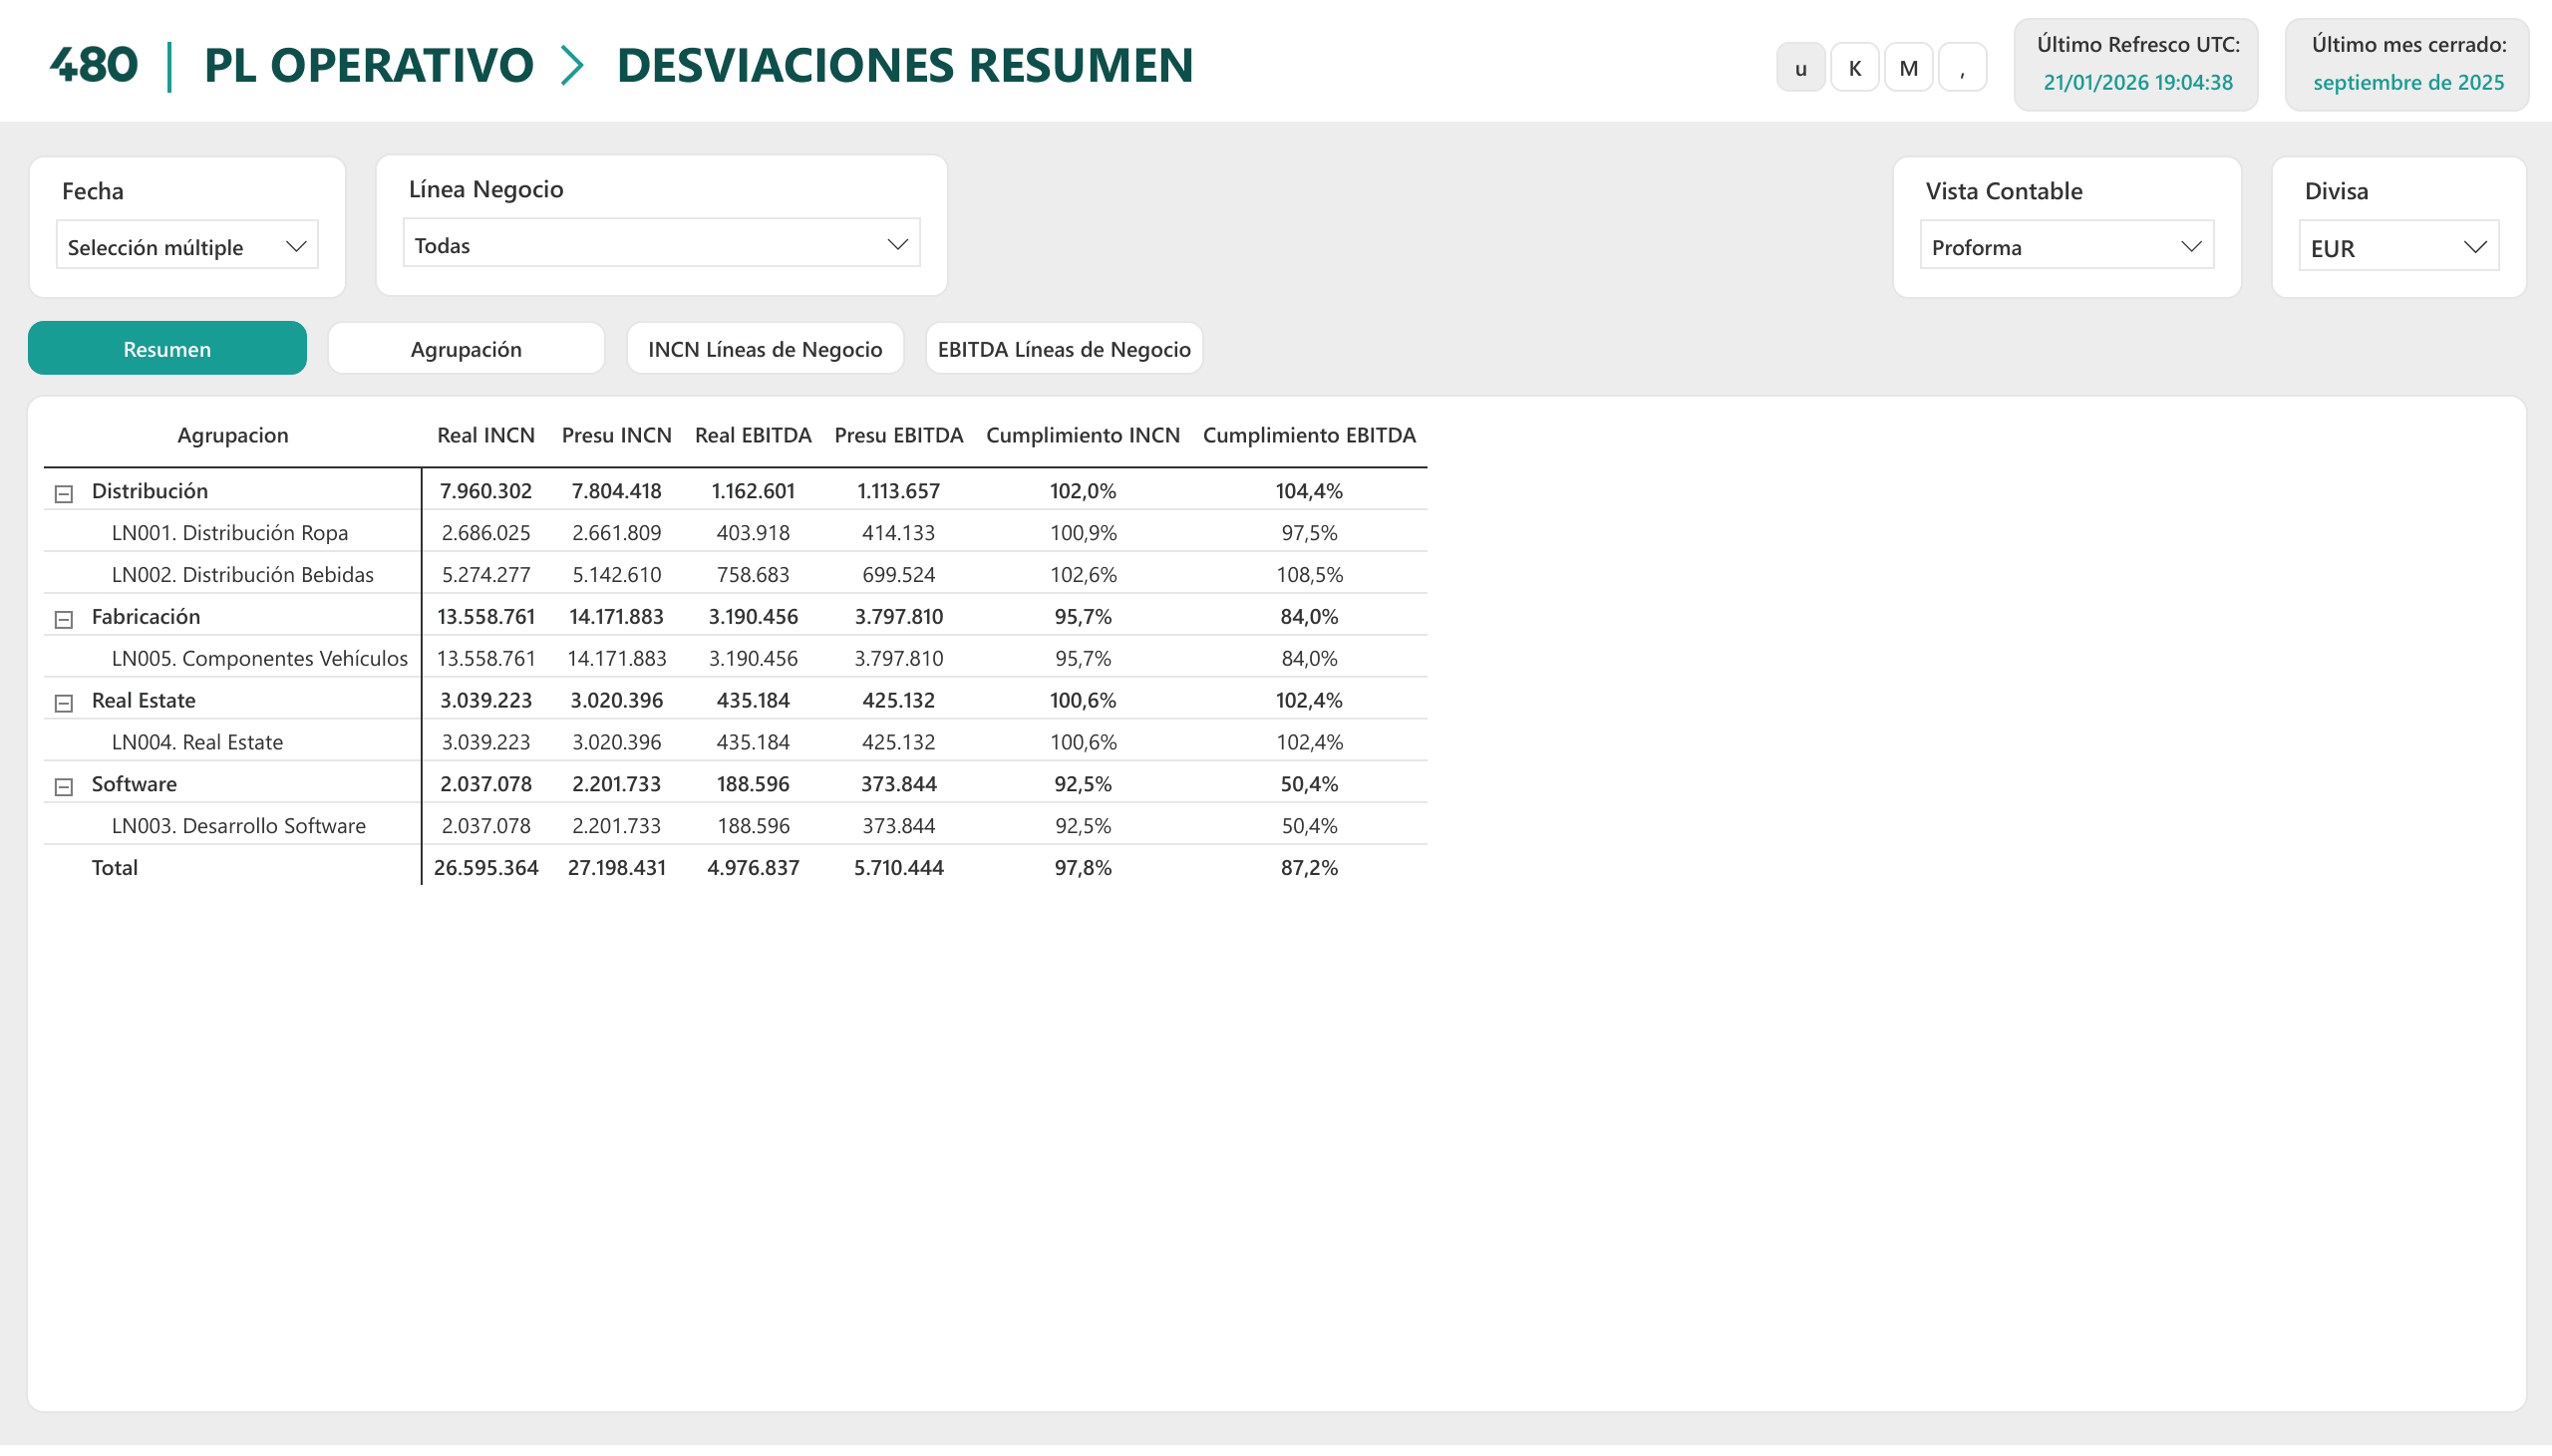
Task: Select the Fabricación group label
Action: 146,617
